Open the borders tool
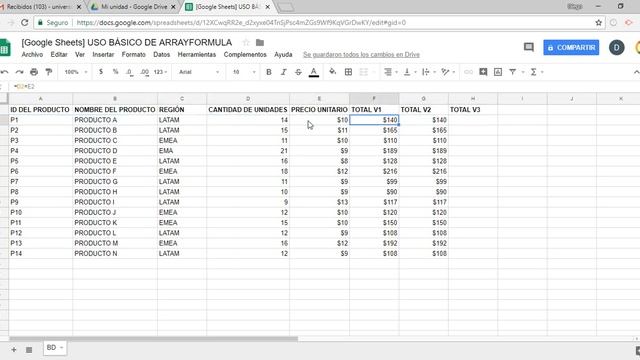Viewport: 640px width, 360px height. click(x=348, y=72)
